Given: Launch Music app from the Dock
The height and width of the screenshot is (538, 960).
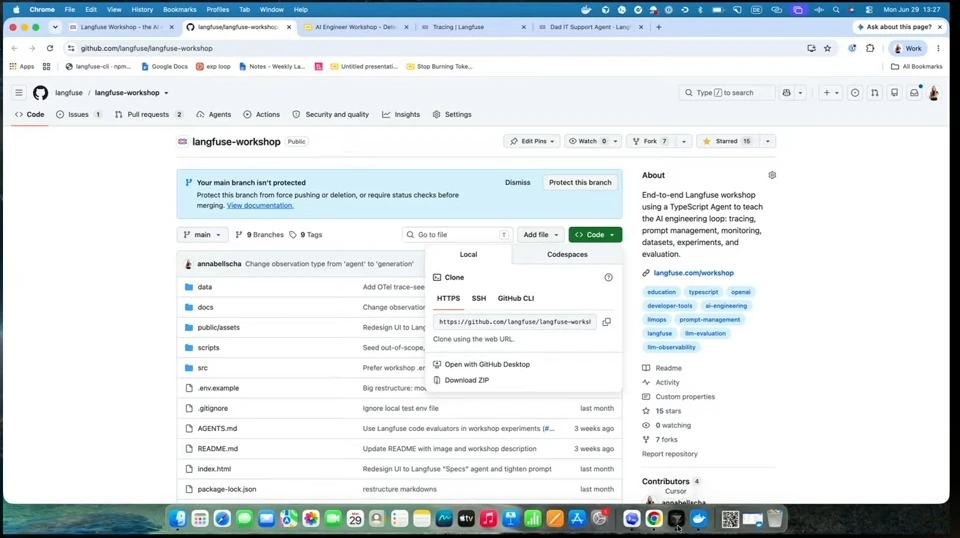Looking at the screenshot, I should point(488,519).
